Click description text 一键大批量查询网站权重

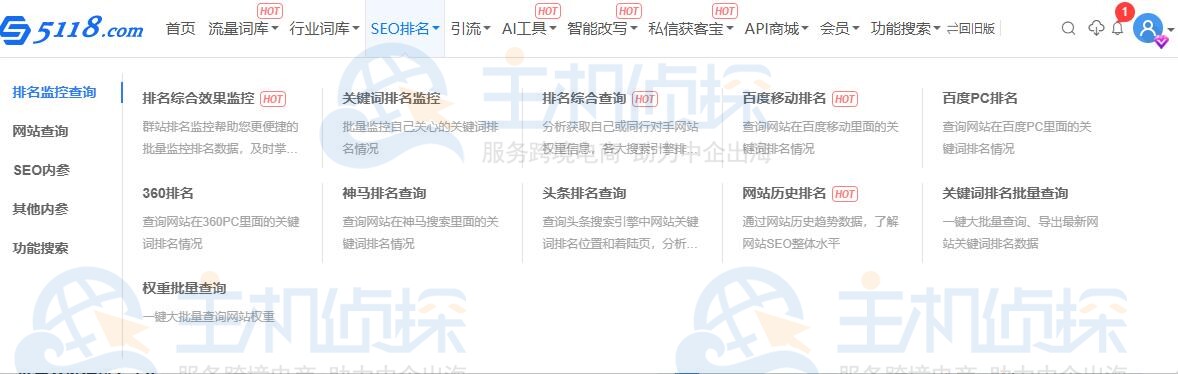pos(209,317)
